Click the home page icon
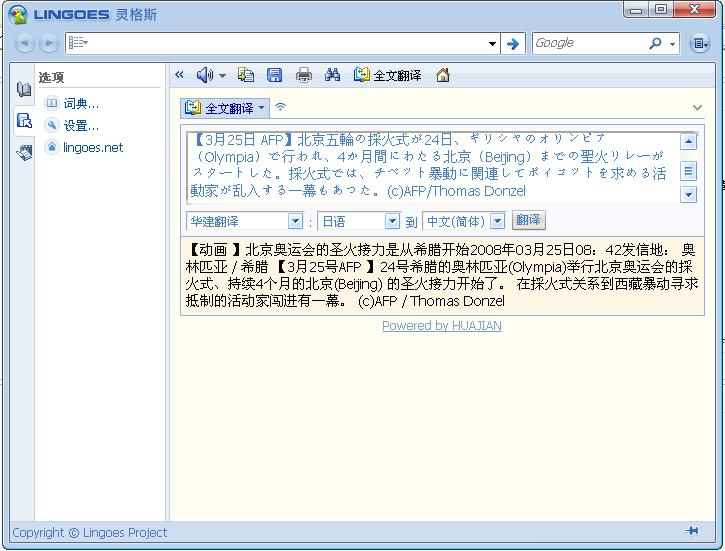This screenshot has height=551, width=725. click(442, 75)
